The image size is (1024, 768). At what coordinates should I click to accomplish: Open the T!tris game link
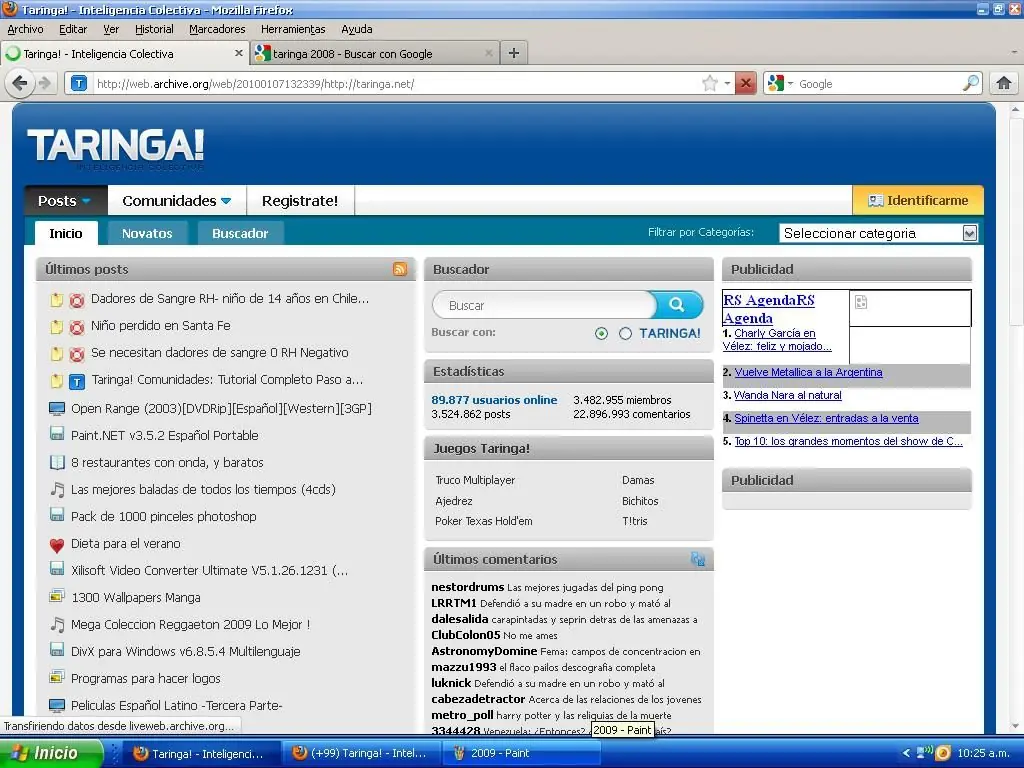(634, 521)
